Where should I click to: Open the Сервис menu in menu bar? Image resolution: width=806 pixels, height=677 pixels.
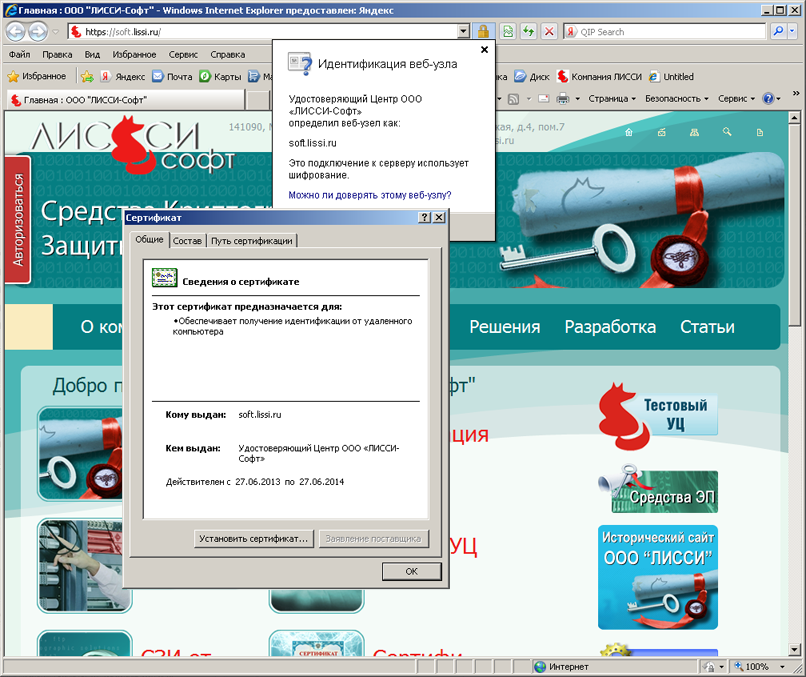point(183,54)
